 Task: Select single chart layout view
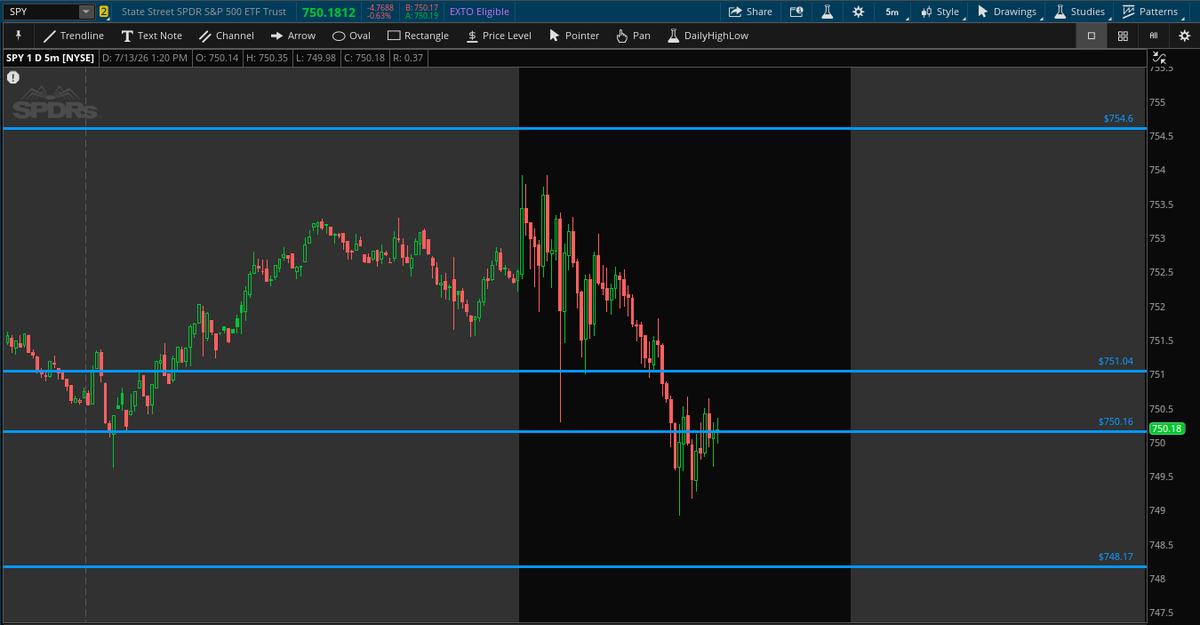pyautogui.click(x=1091, y=35)
